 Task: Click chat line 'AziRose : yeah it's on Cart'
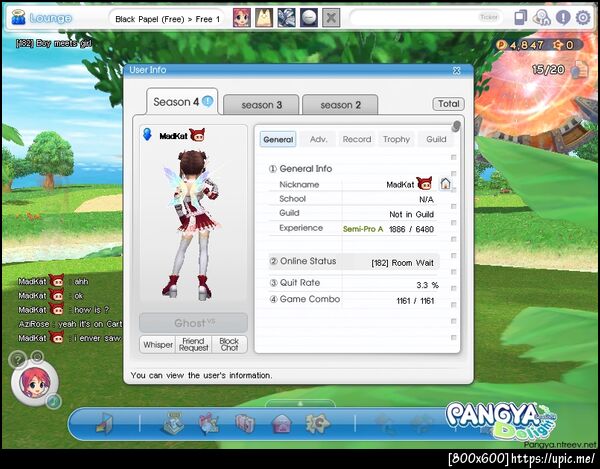[x=70, y=324]
